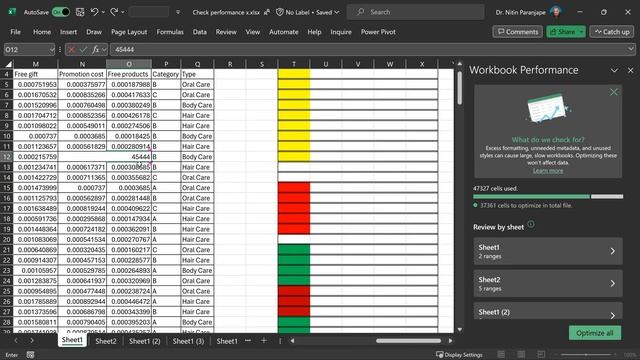Click the Optimize all button

coord(595,333)
